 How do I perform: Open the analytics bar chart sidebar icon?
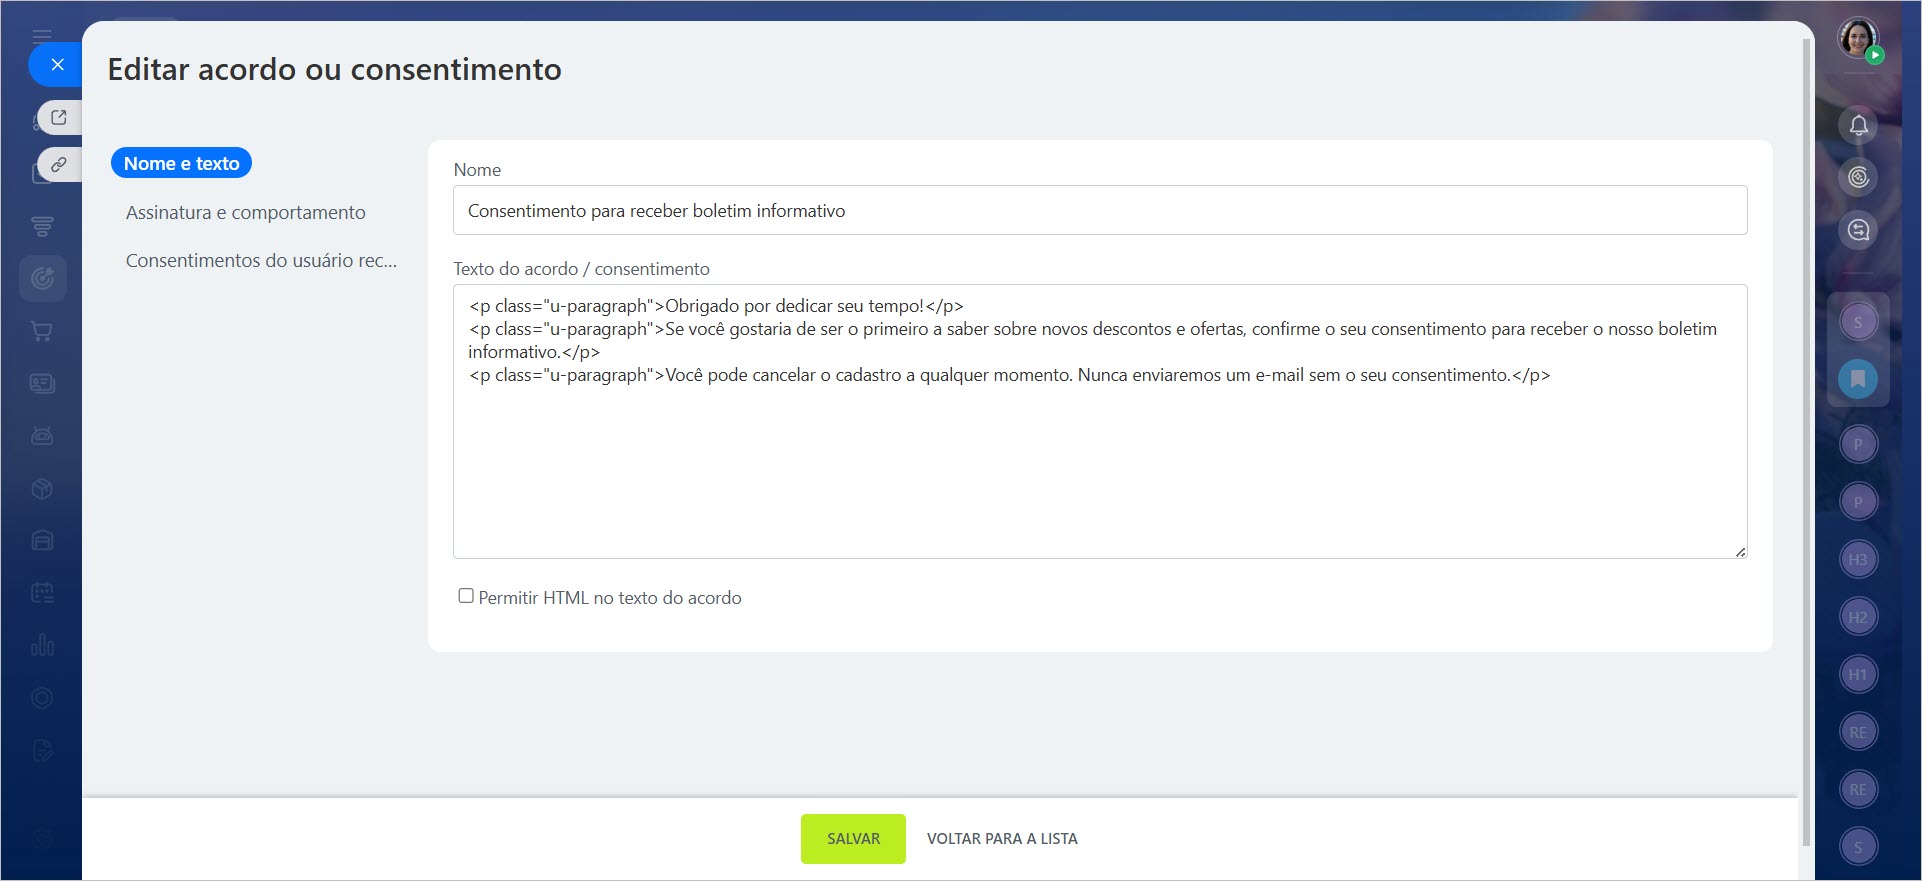[42, 645]
